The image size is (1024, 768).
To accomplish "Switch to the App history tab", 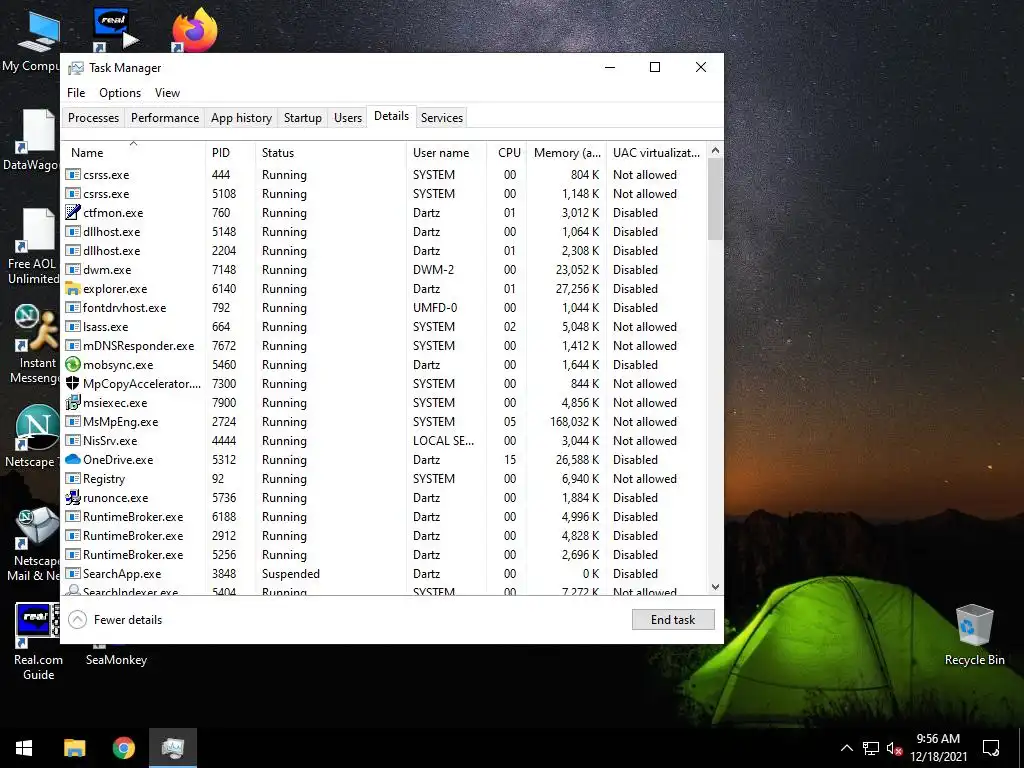I will (241, 118).
